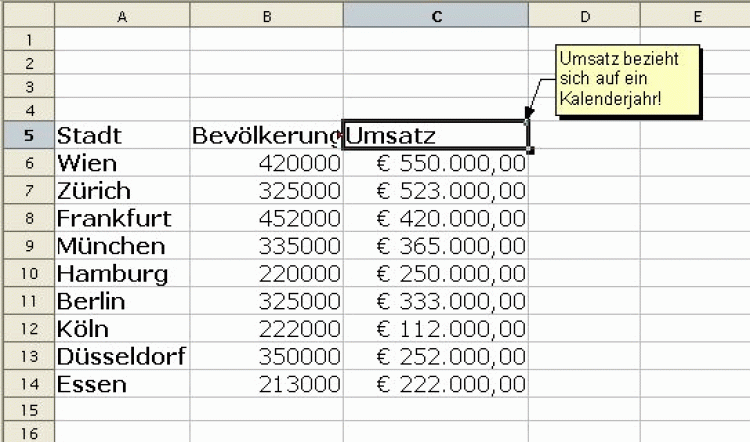750x442 pixels.
Task: Select the Umsatz header cell
Action: click(x=435, y=135)
